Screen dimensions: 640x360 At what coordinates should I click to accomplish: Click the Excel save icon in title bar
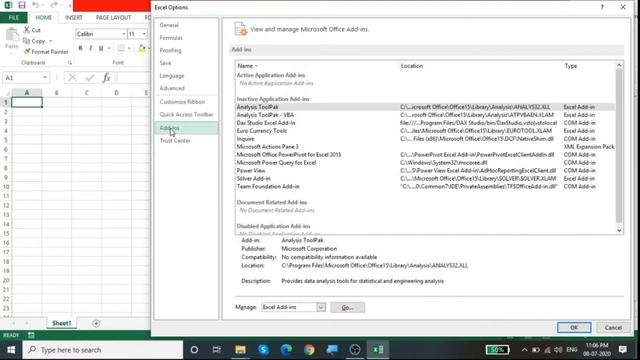point(22,5)
